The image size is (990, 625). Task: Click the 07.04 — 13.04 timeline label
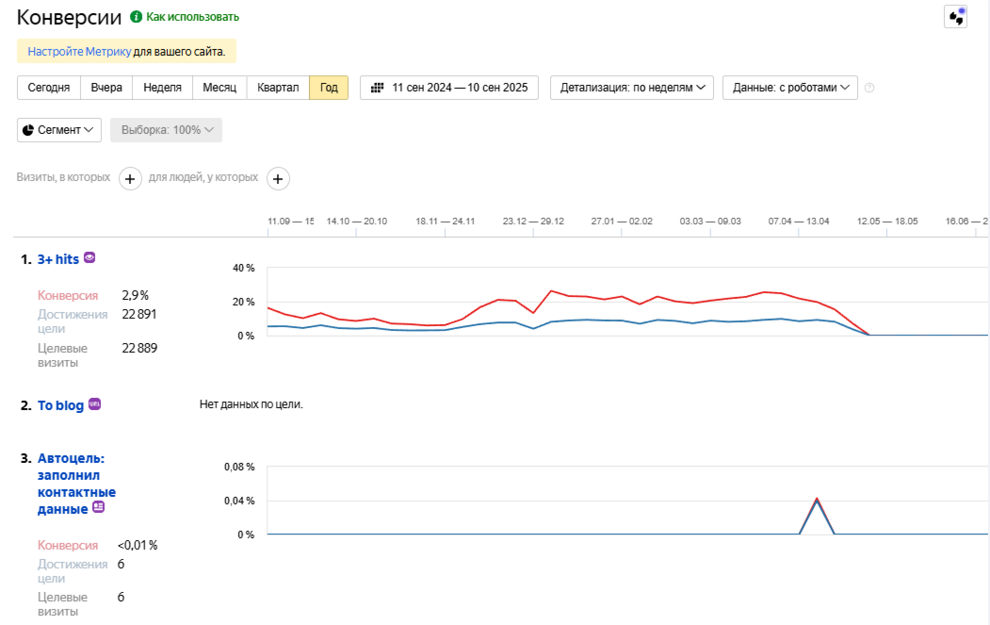(x=799, y=222)
